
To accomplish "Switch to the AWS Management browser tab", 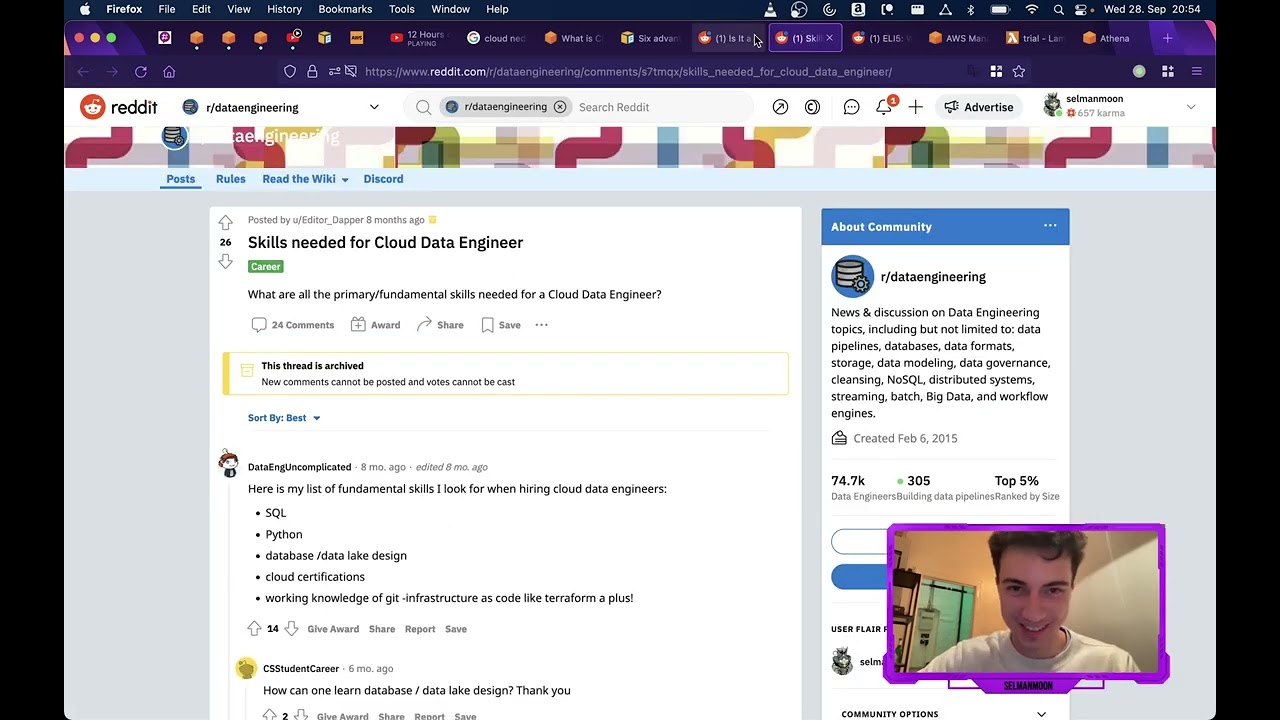I will click(958, 38).
